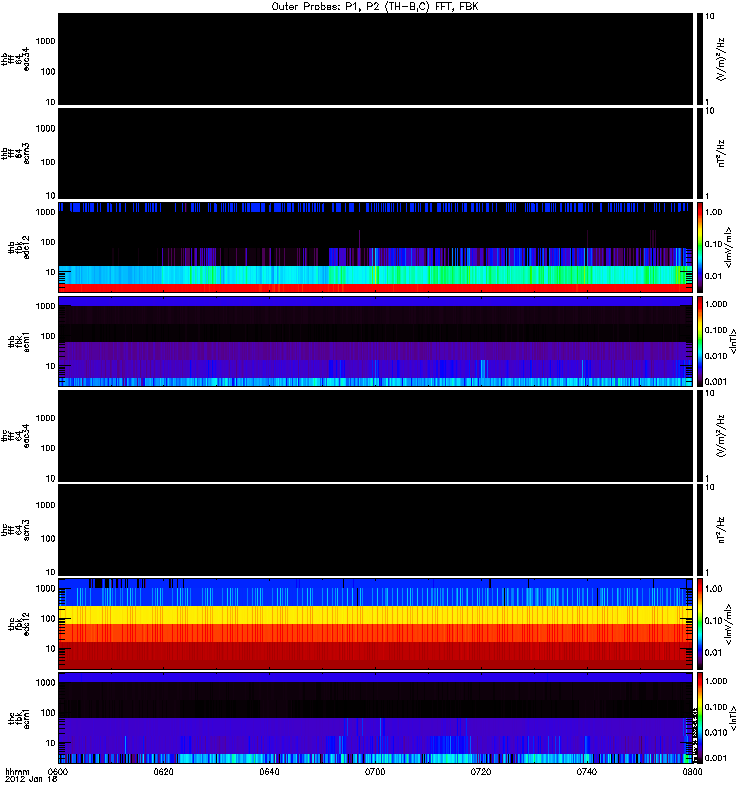The width and height of the screenshot is (750, 800).
Task: Click the 0.001 color scale value of thc scm1
Action: (x=716, y=758)
